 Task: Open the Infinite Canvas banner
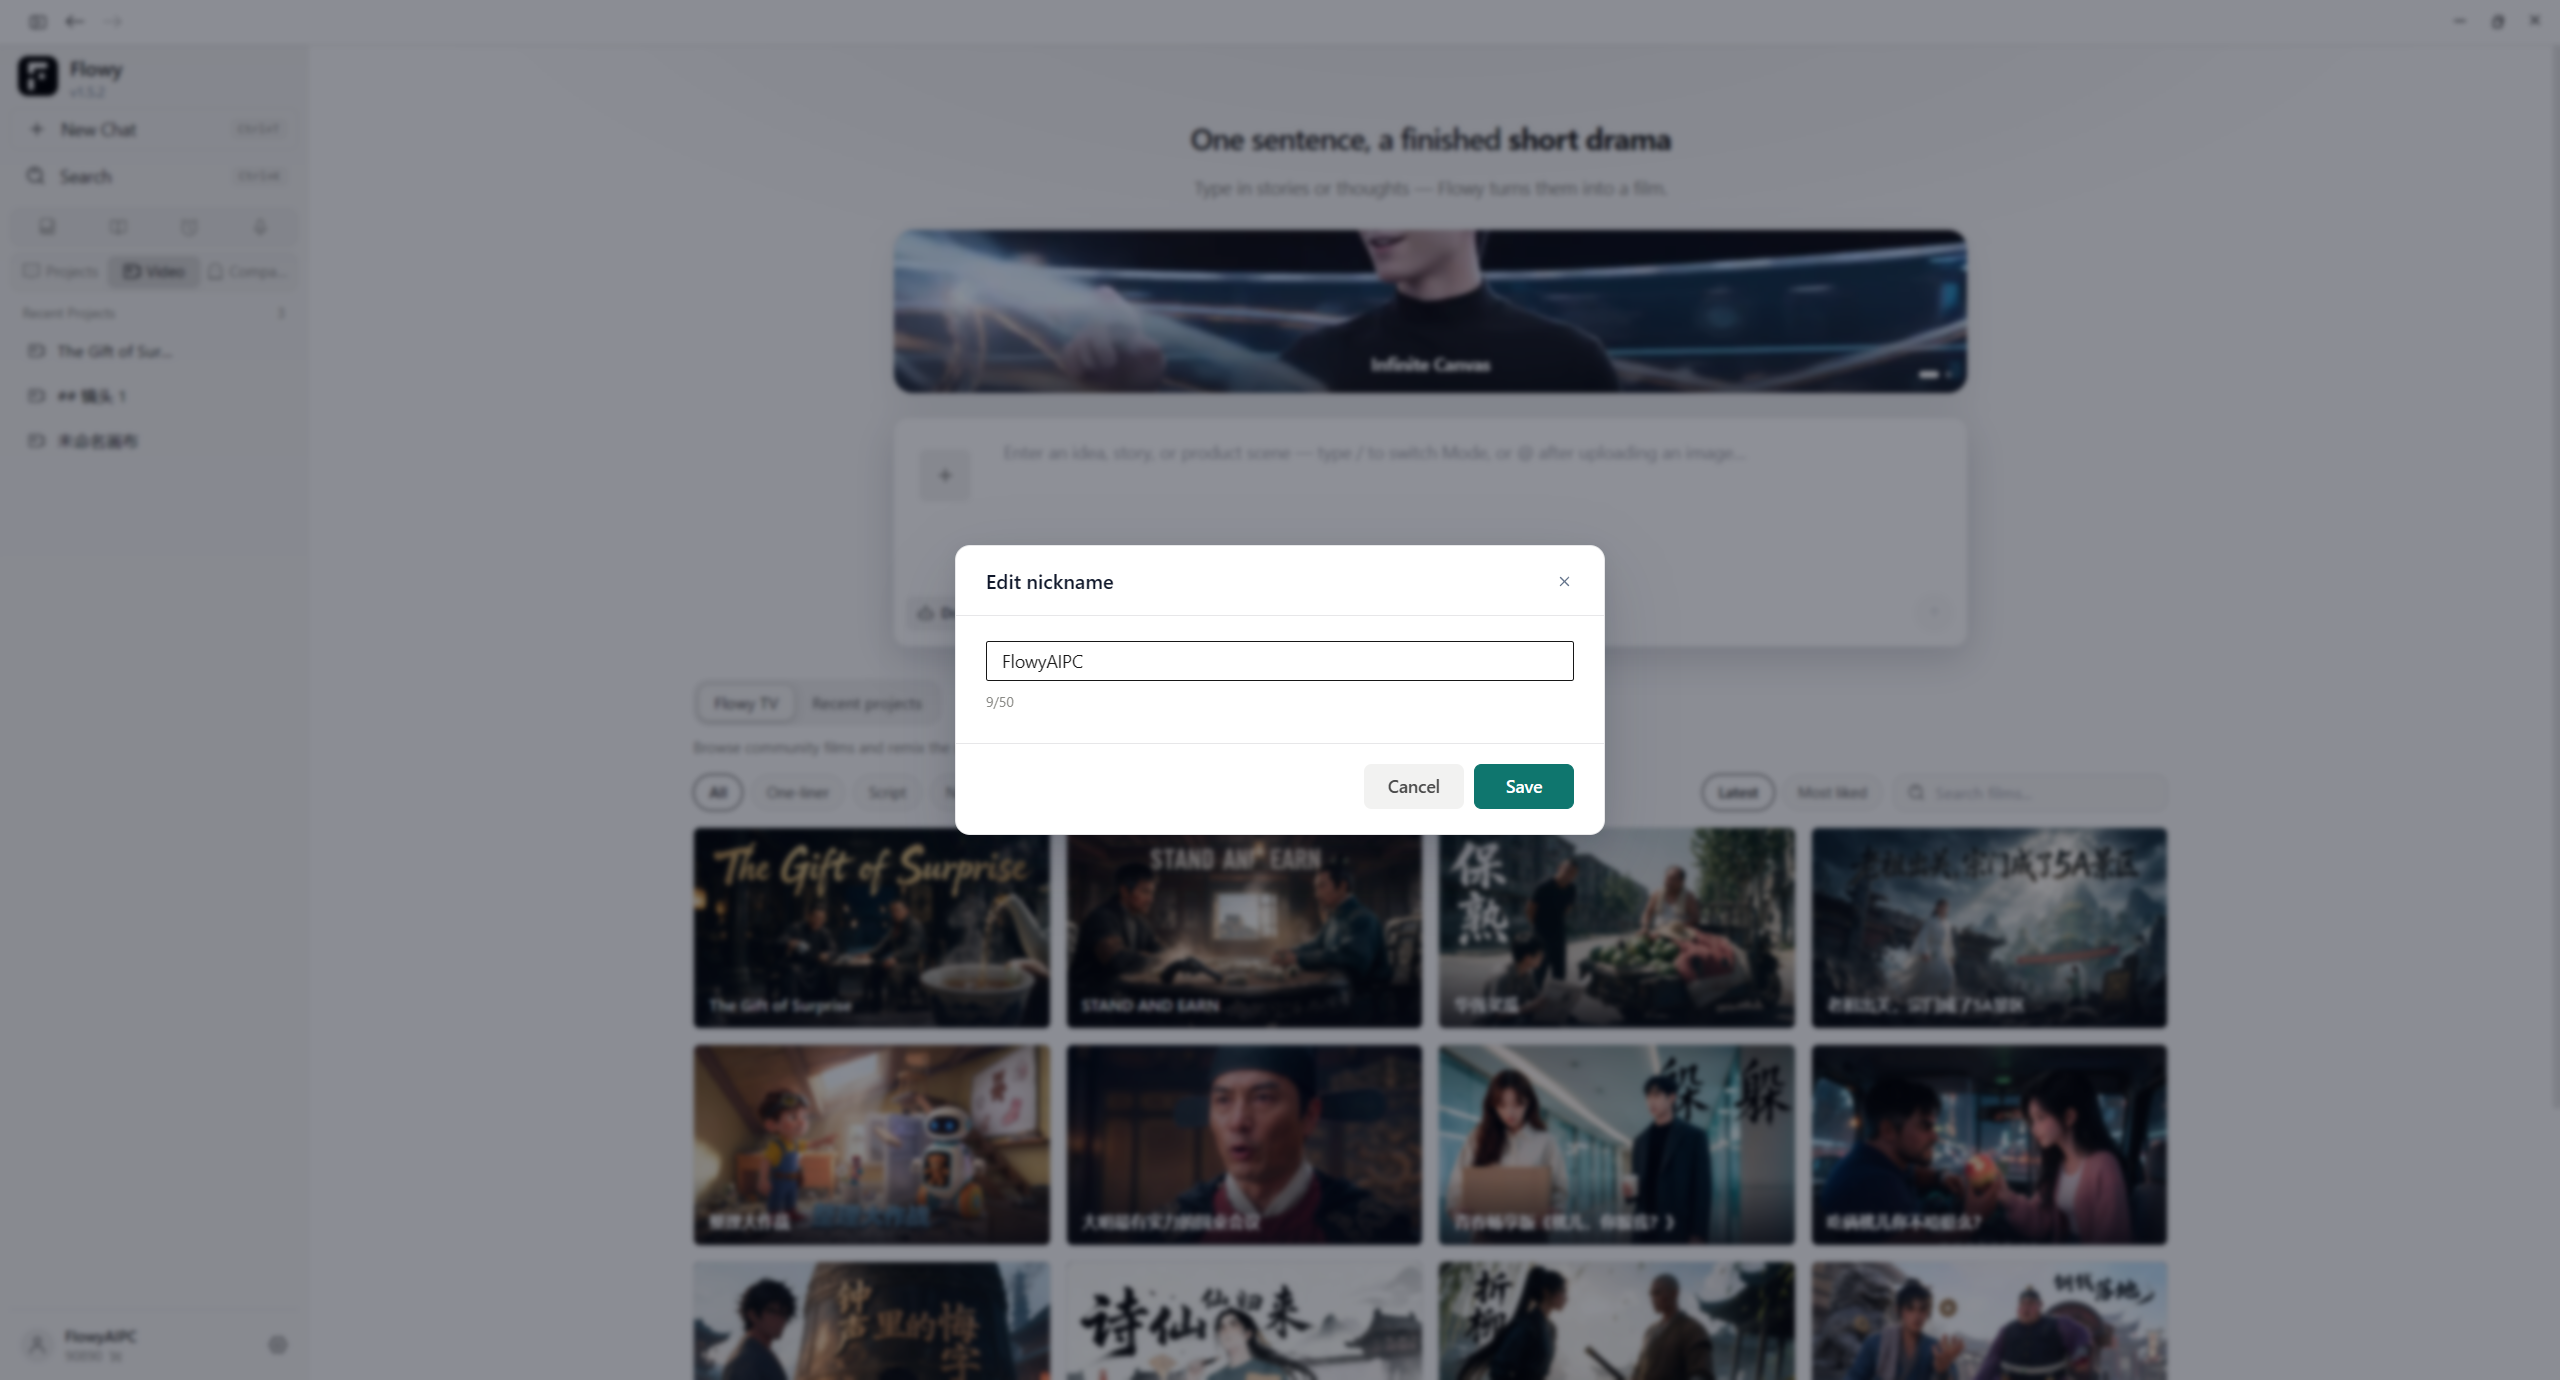pos(1430,311)
